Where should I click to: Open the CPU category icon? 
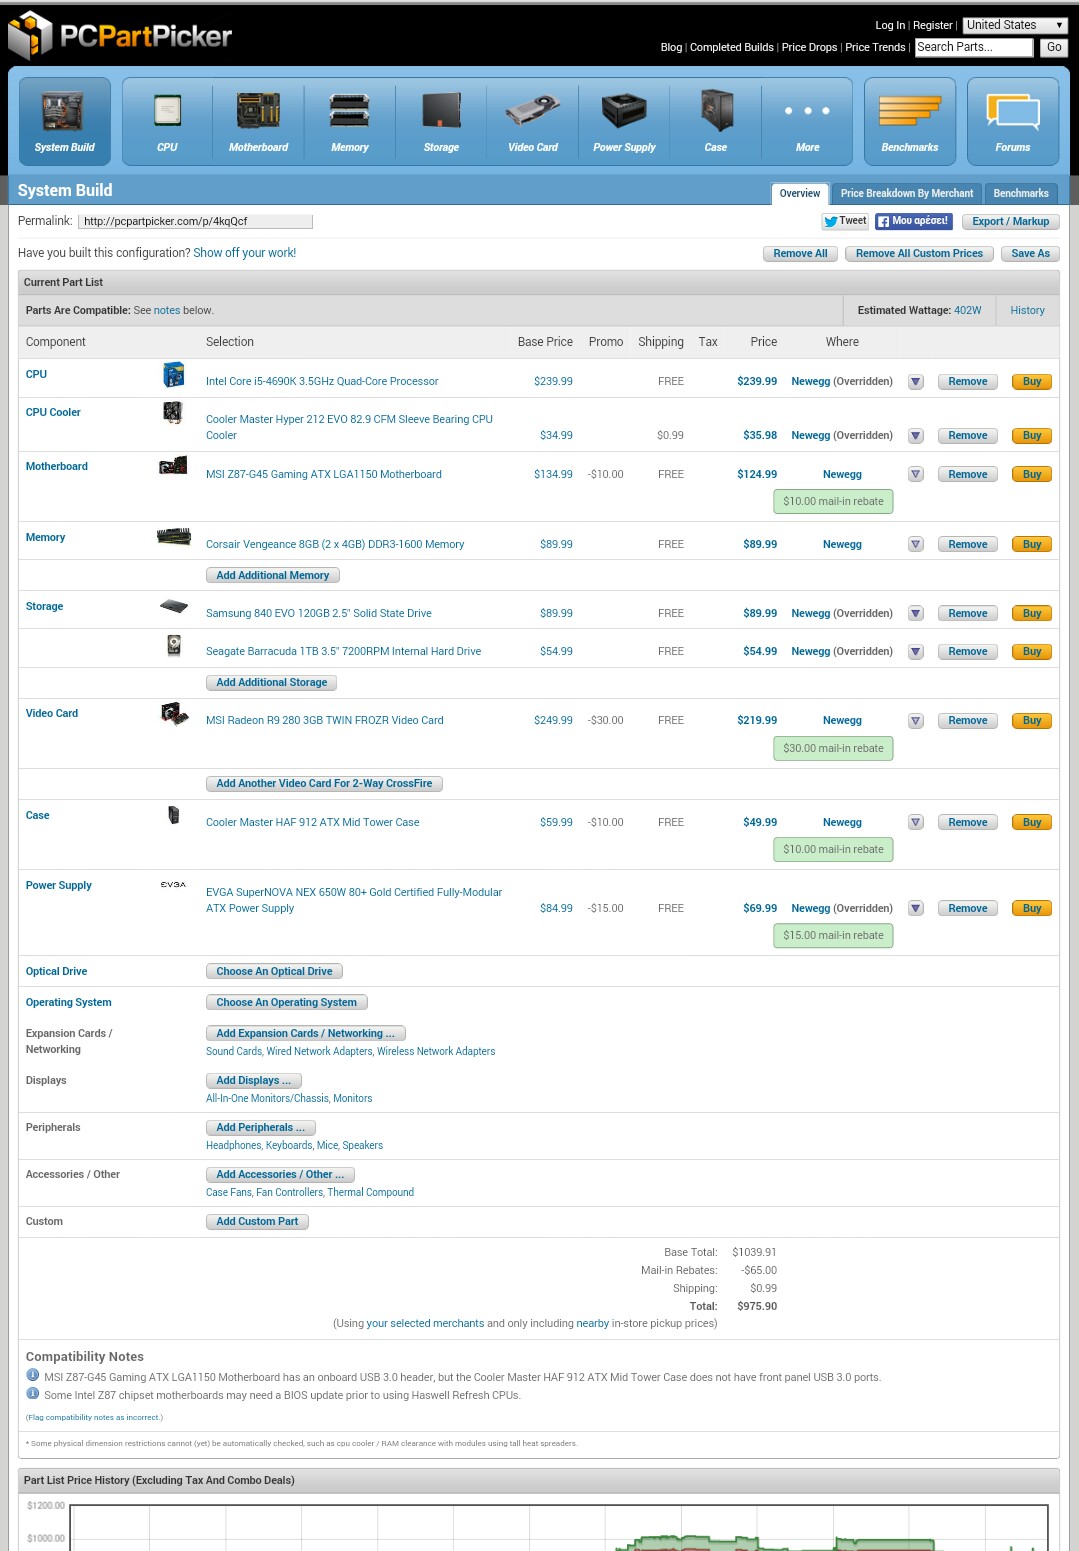coord(167,121)
